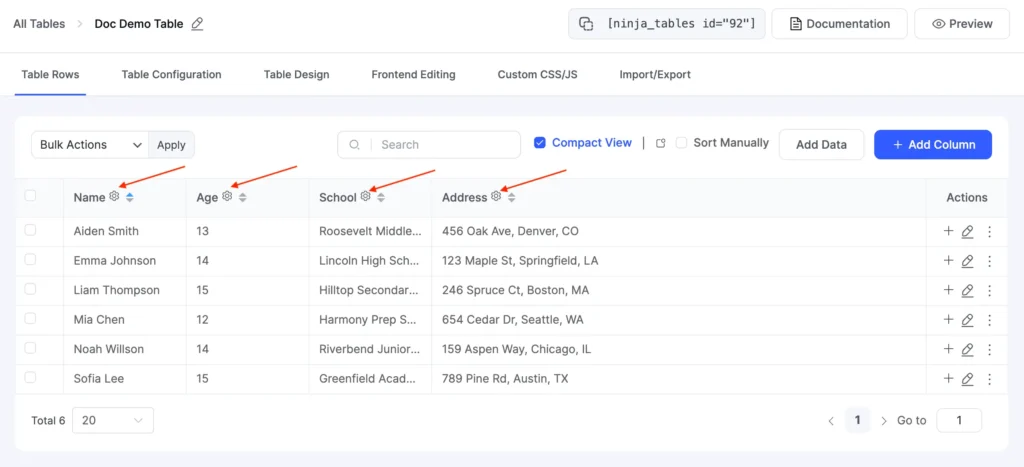Click the cell 789 Pine Rd, Austin, TX
The width and height of the screenshot is (1024, 467).
click(505, 379)
